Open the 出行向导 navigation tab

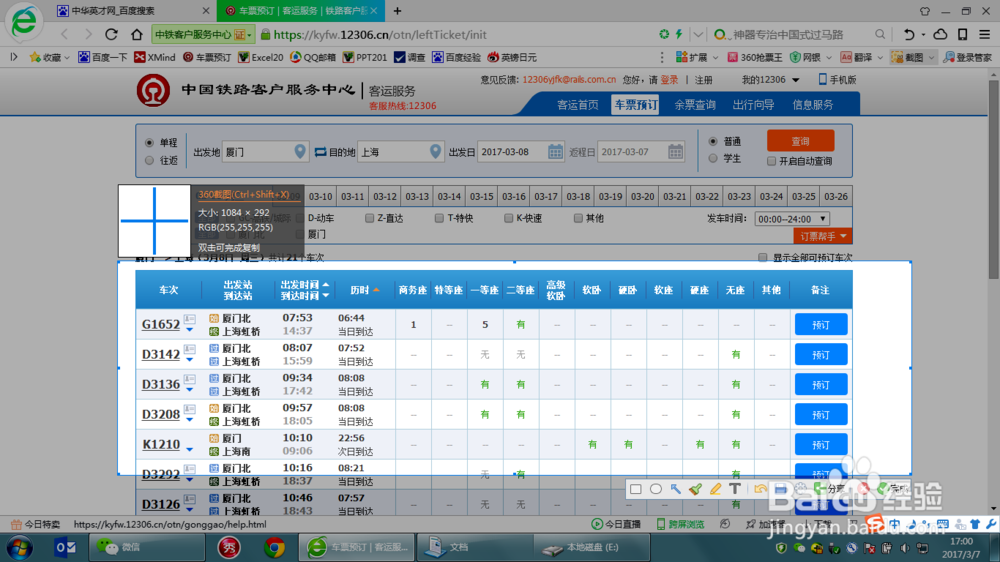pyautogui.click(x=753, y=105)
